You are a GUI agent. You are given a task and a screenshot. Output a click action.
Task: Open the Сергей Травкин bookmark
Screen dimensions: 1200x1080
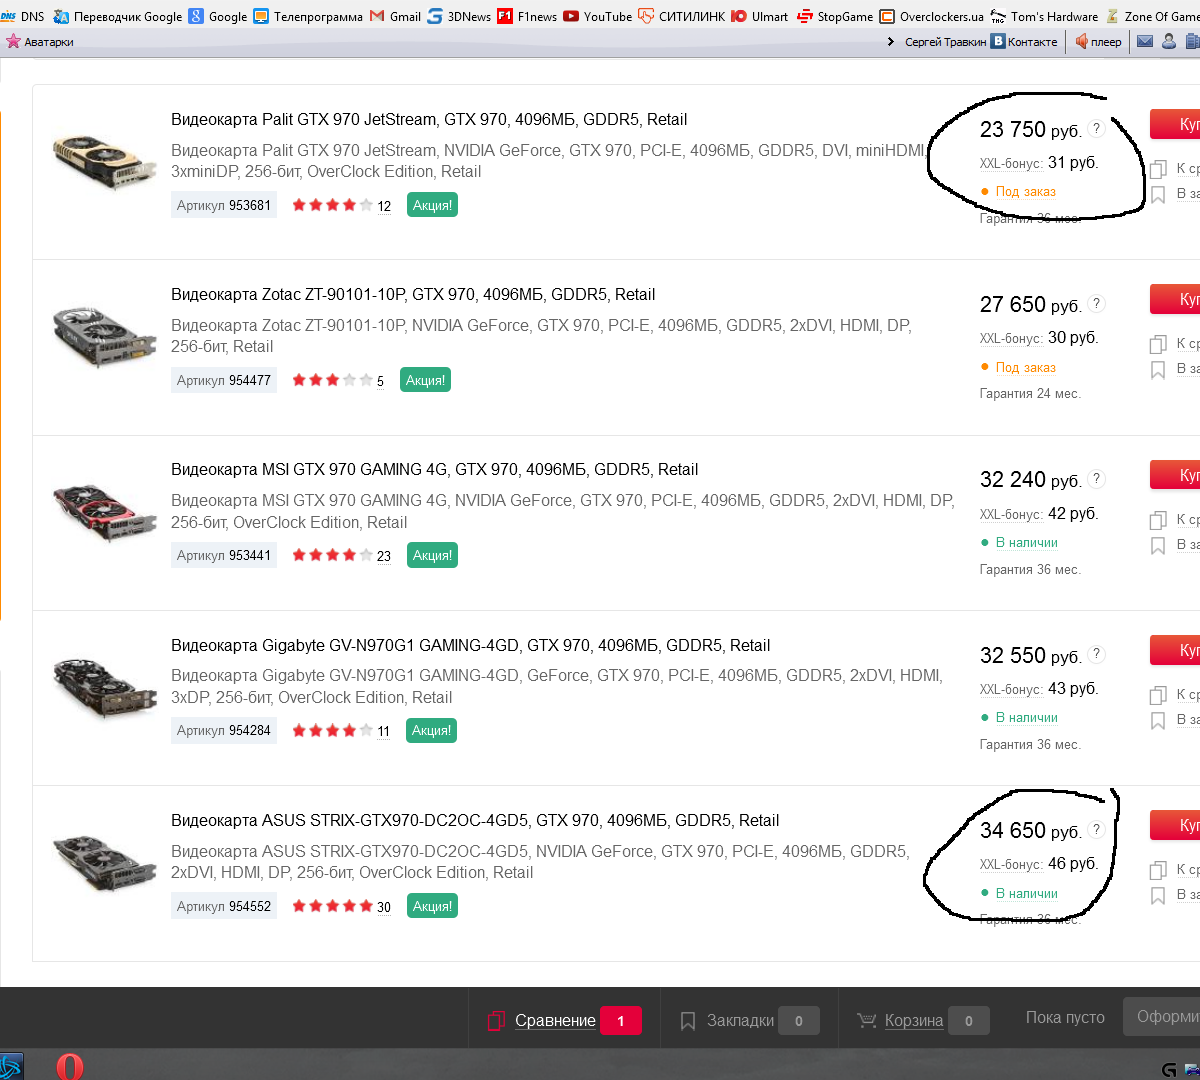pos(945,42)
